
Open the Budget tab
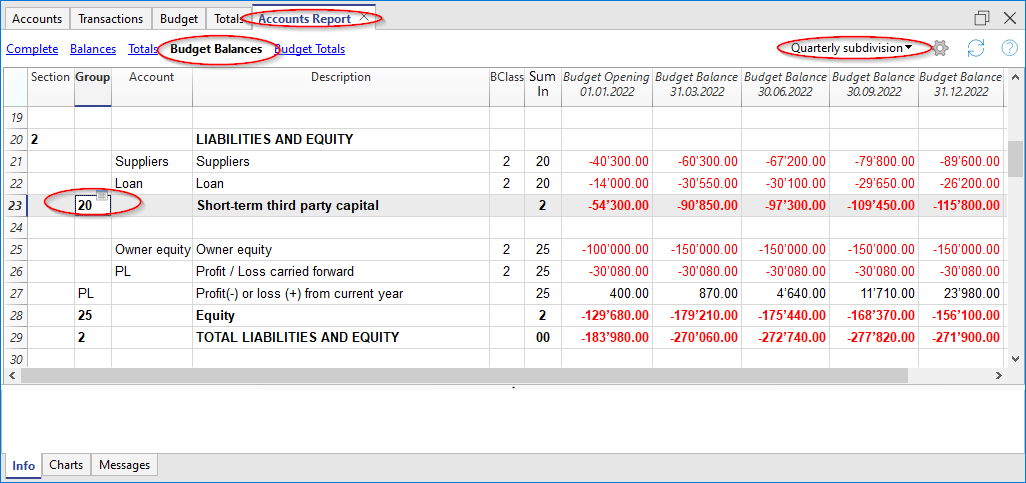tap(179, 19)
